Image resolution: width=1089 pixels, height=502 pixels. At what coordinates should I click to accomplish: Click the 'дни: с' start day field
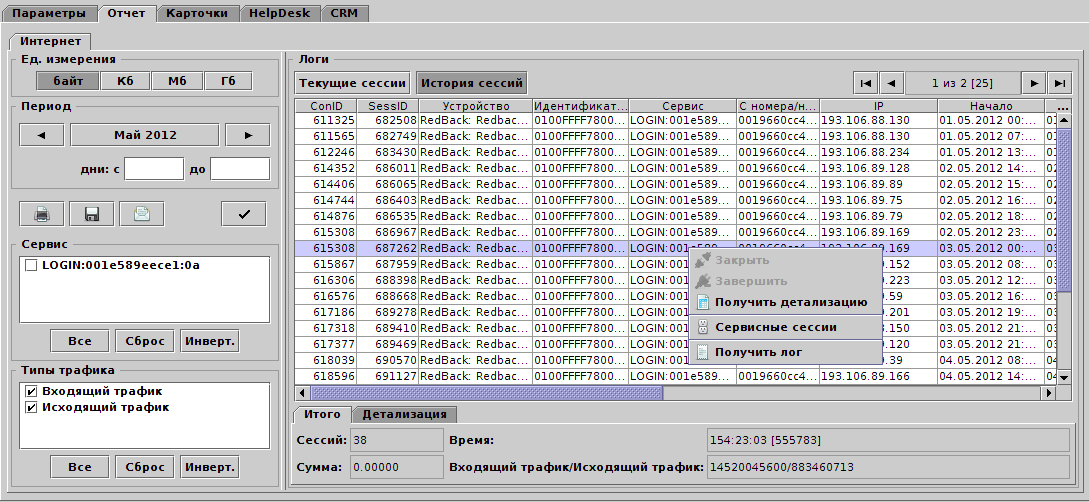pos(153,169)
